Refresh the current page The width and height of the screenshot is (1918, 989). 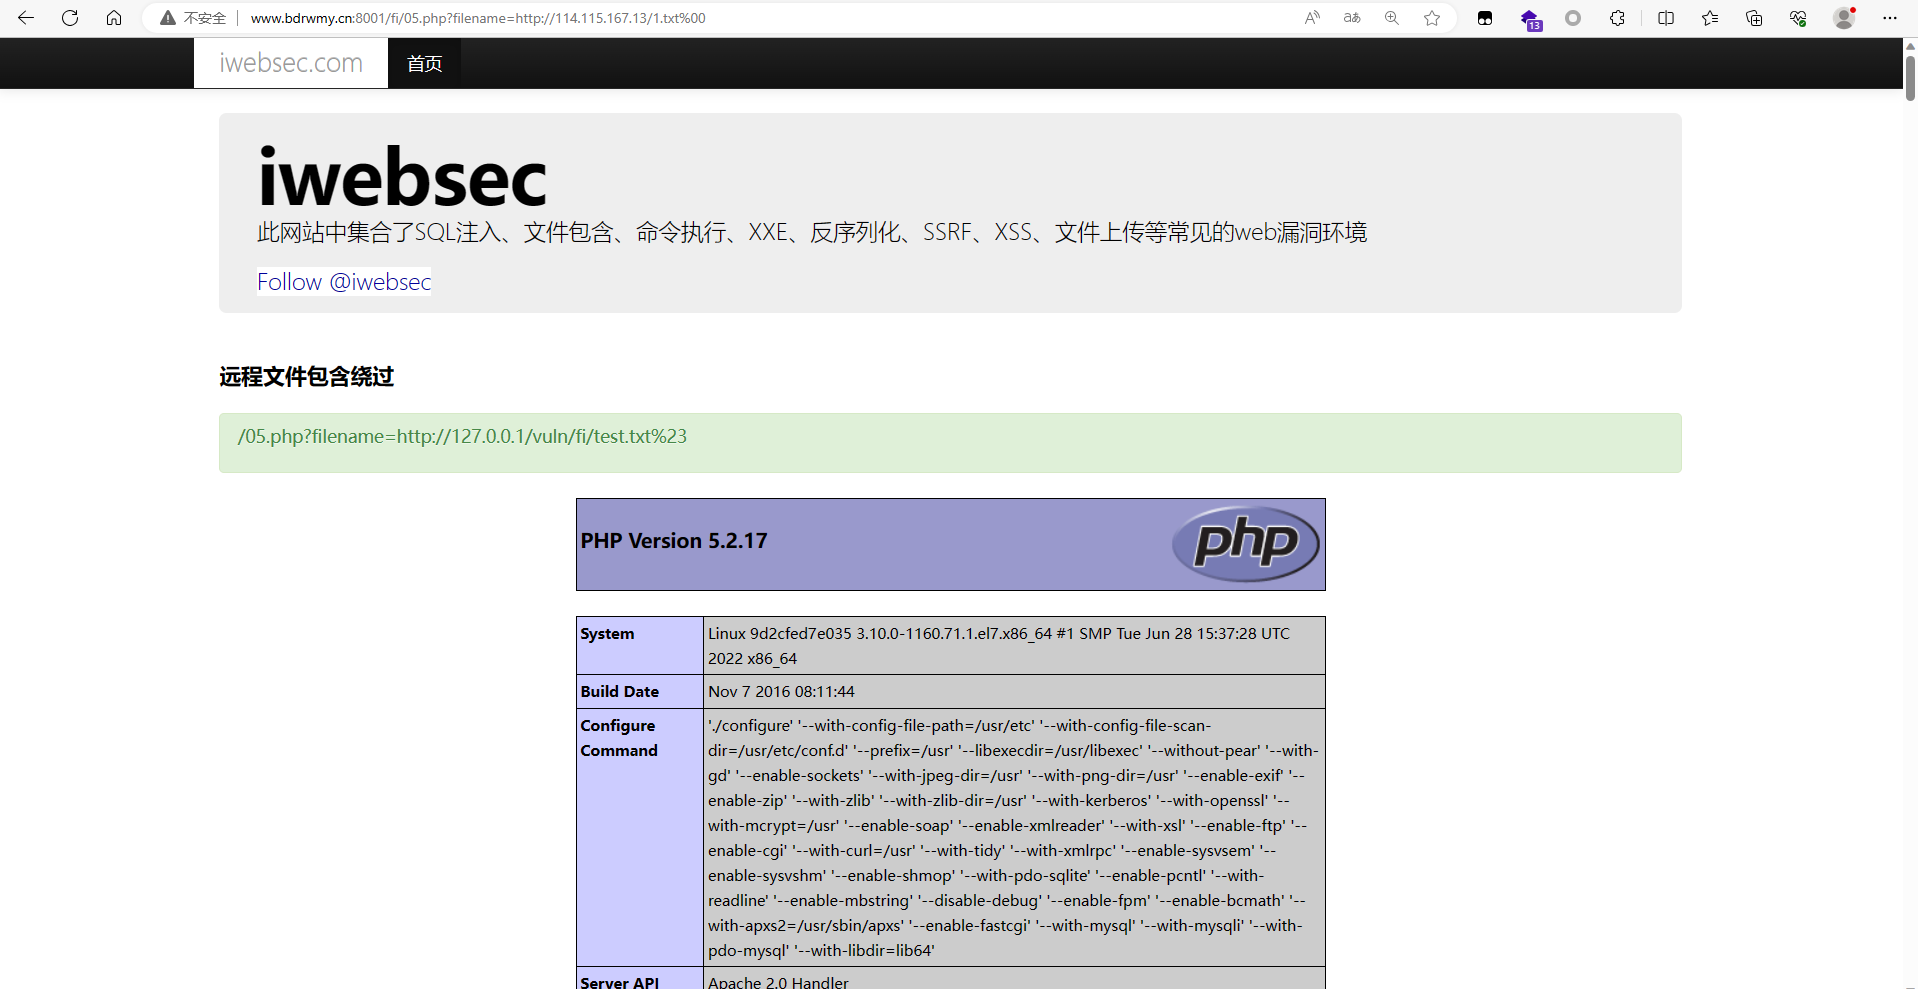coord(70,18)
